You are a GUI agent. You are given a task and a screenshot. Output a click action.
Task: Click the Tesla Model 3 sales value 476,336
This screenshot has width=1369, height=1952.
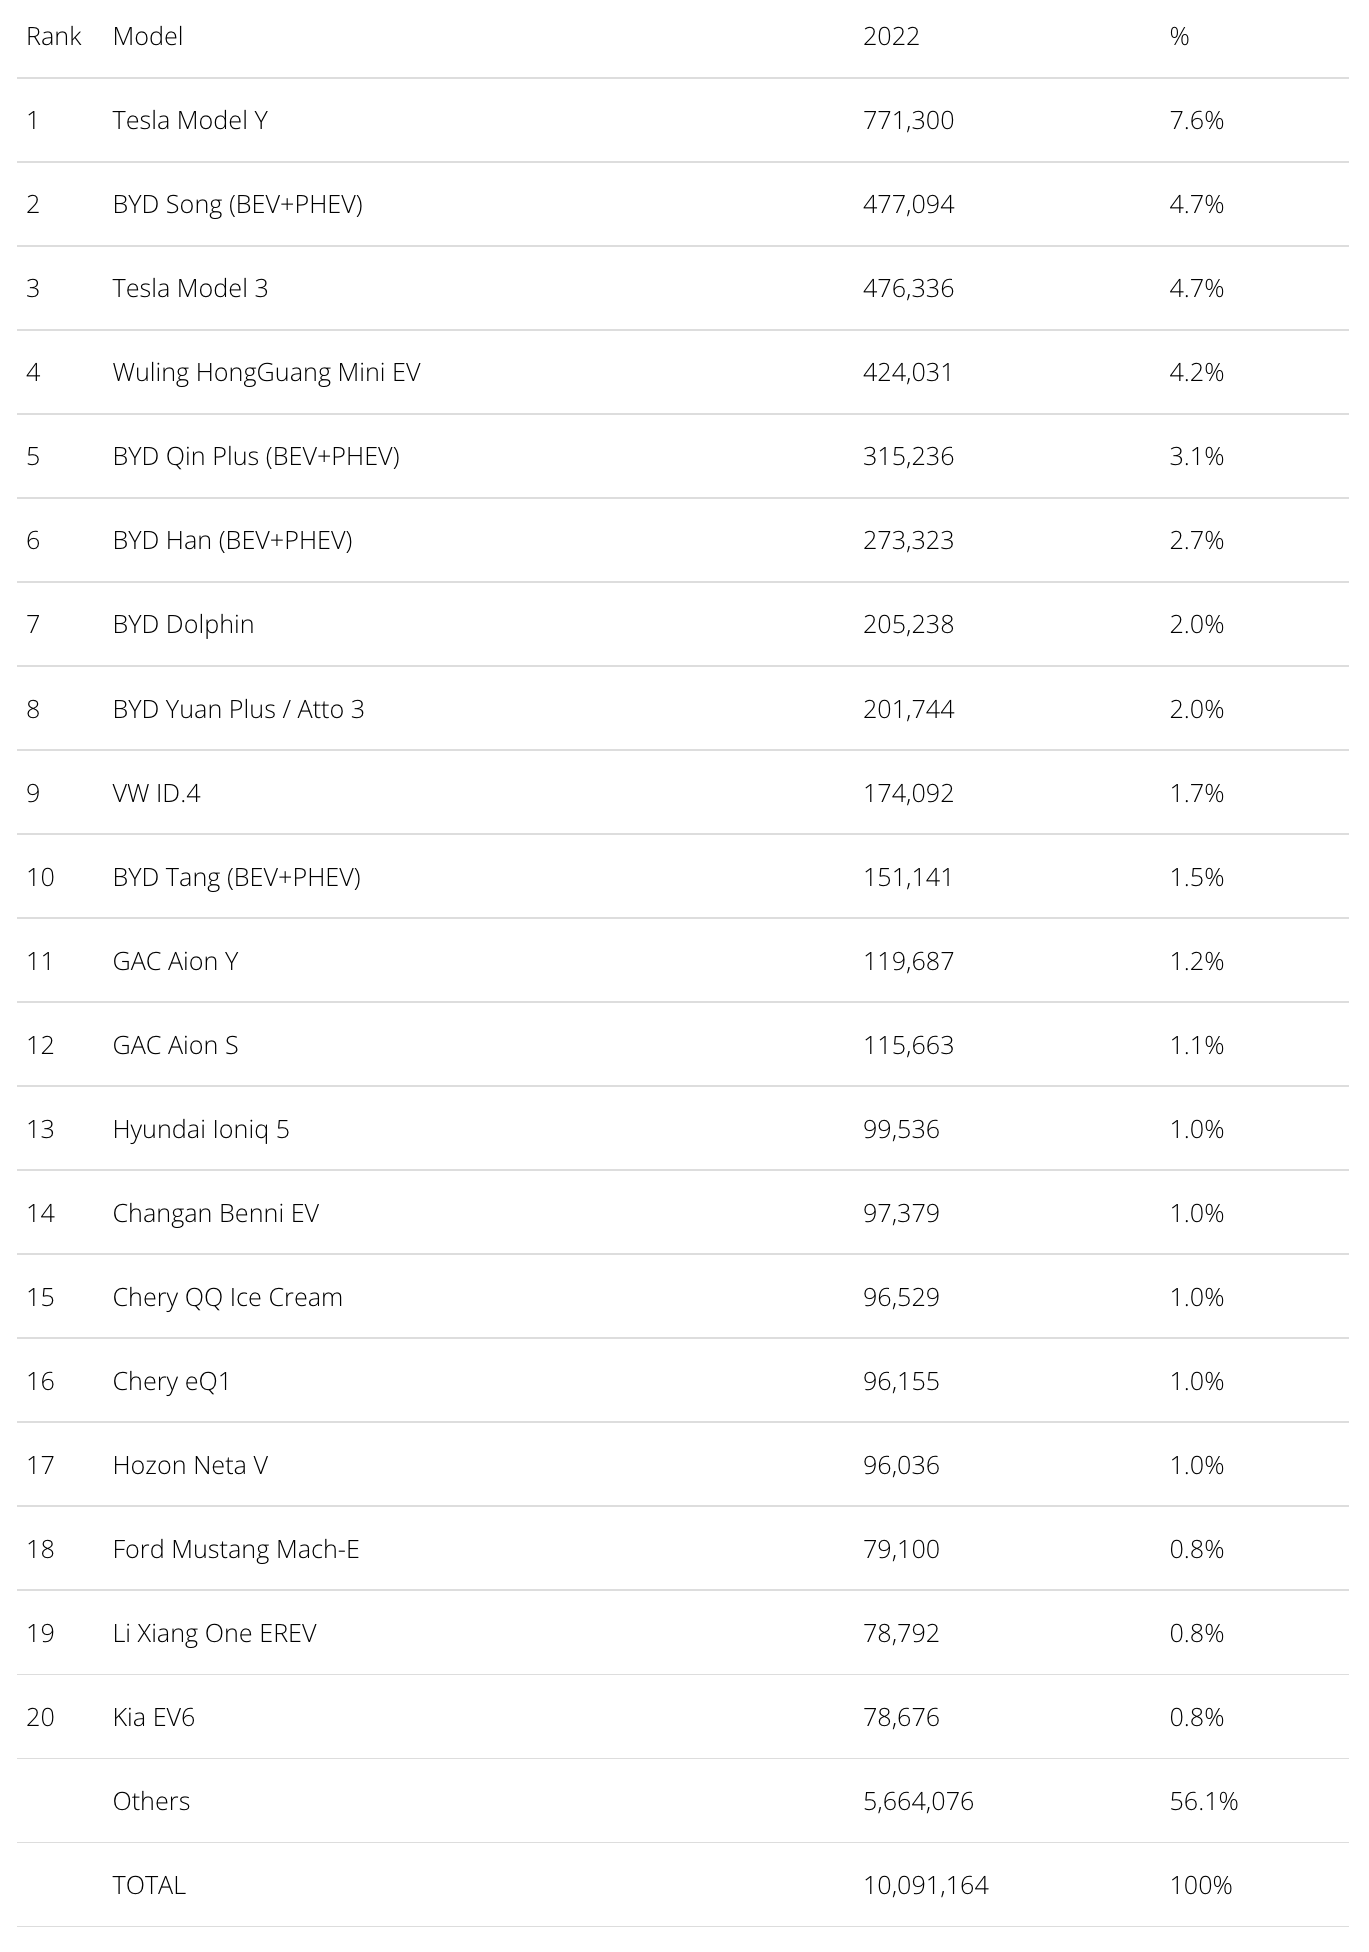coord(908,288)
